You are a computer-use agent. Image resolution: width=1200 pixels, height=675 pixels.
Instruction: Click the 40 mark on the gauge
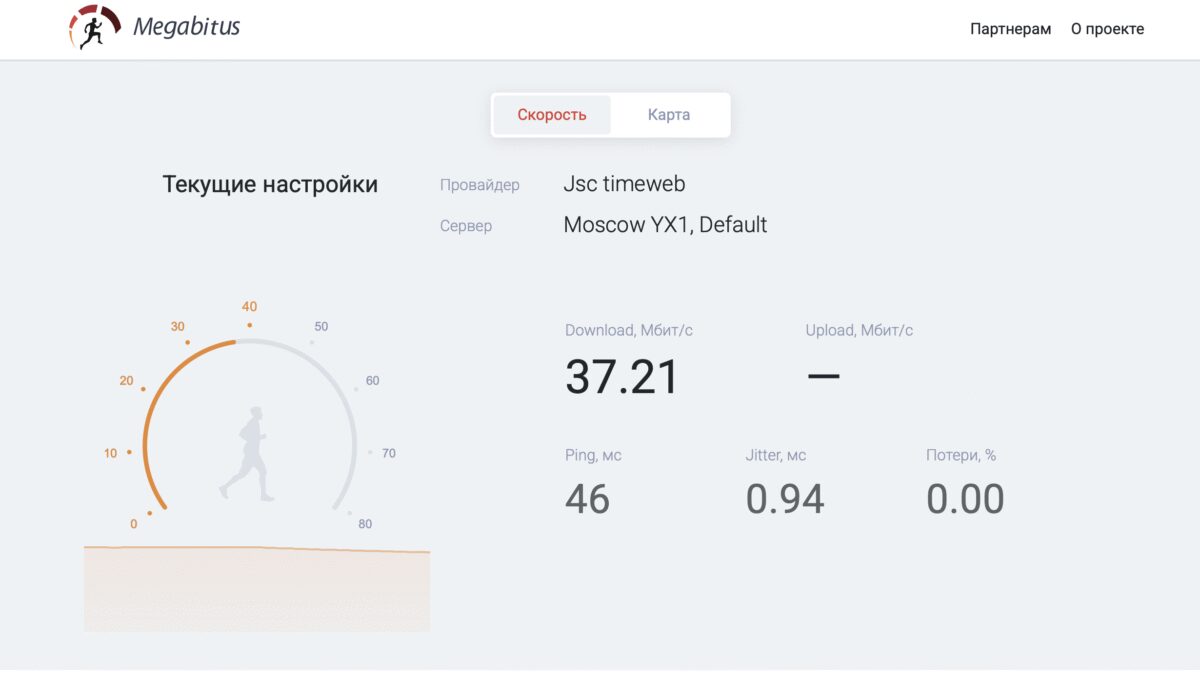point(248,307)
